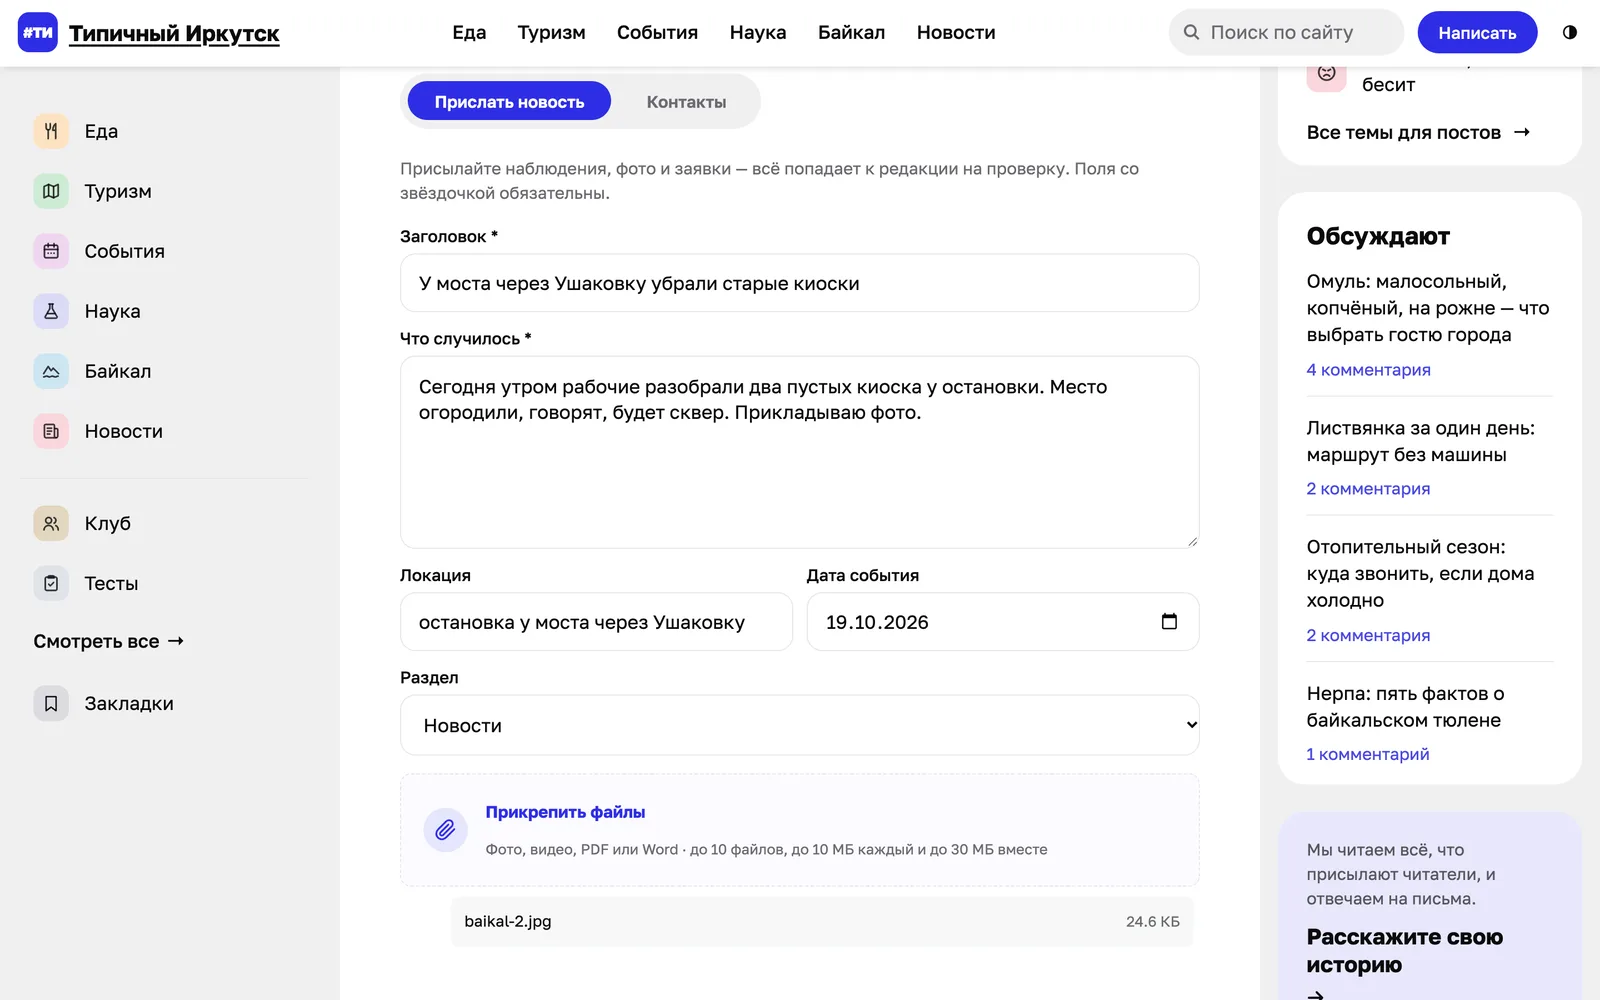Open sidebar Байкал mountain icon
Screen dimensions: 1600x1000
tap(51, 371)
